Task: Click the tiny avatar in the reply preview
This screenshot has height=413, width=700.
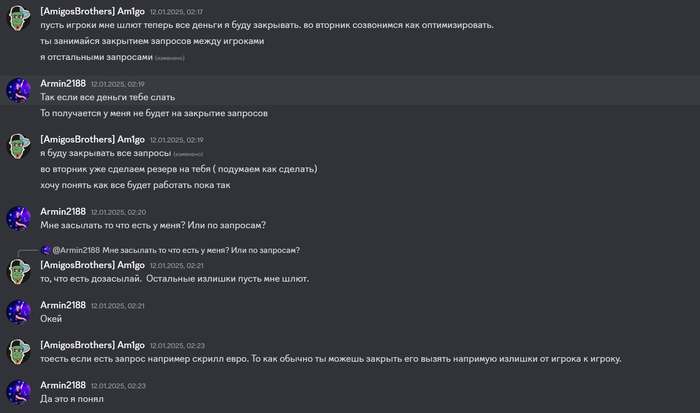Action: coord(46,250)
